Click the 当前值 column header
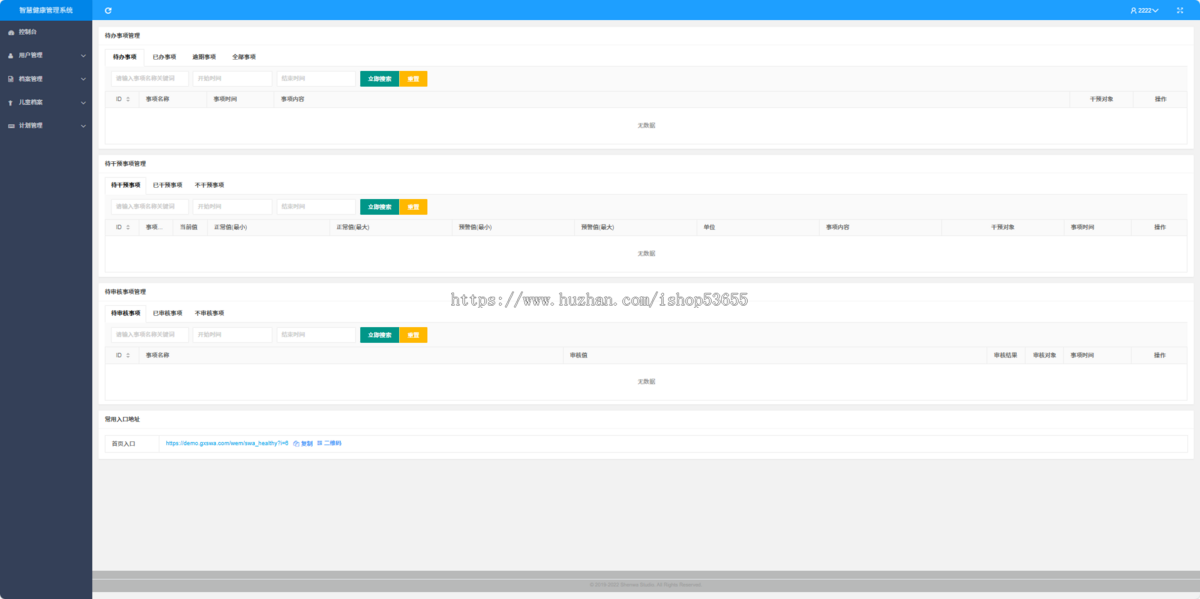Viewport: 1200px width, 599px height. click(x=188, y=228)
